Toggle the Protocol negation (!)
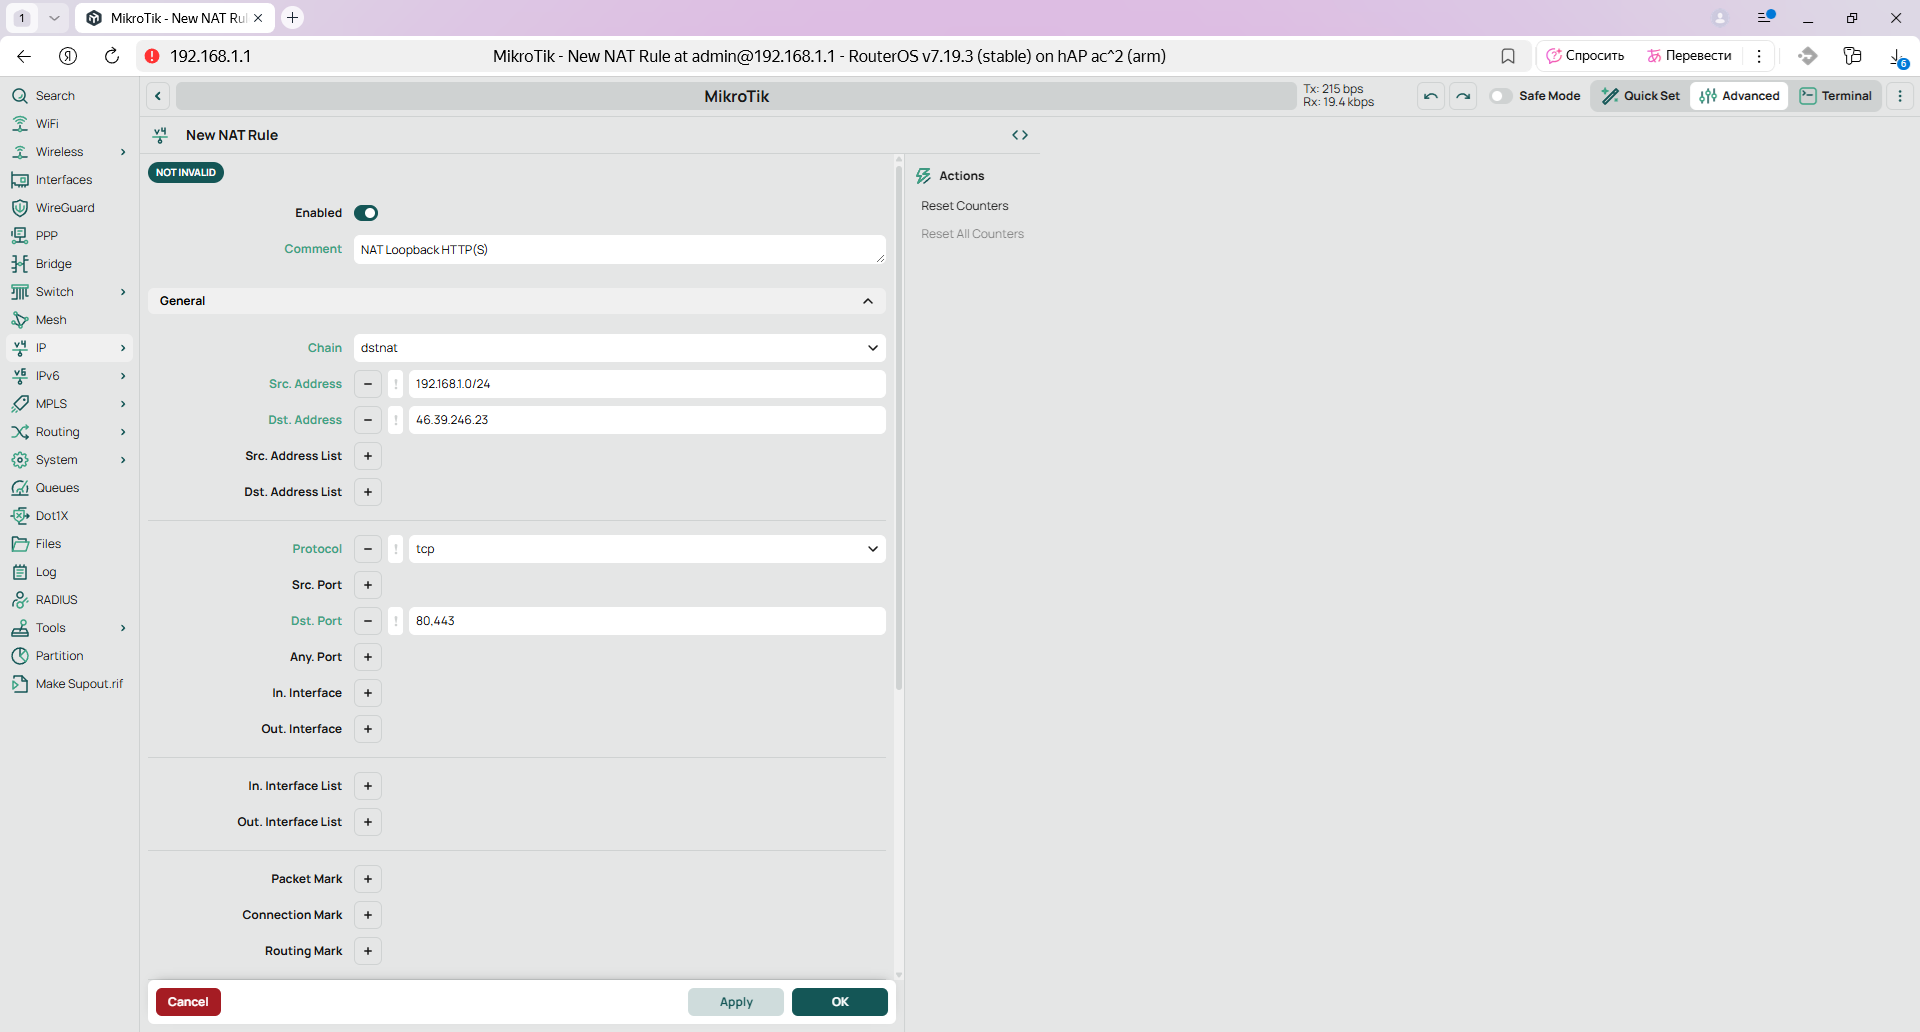This screenshot has width=1920, height=1032. (396, 549)
